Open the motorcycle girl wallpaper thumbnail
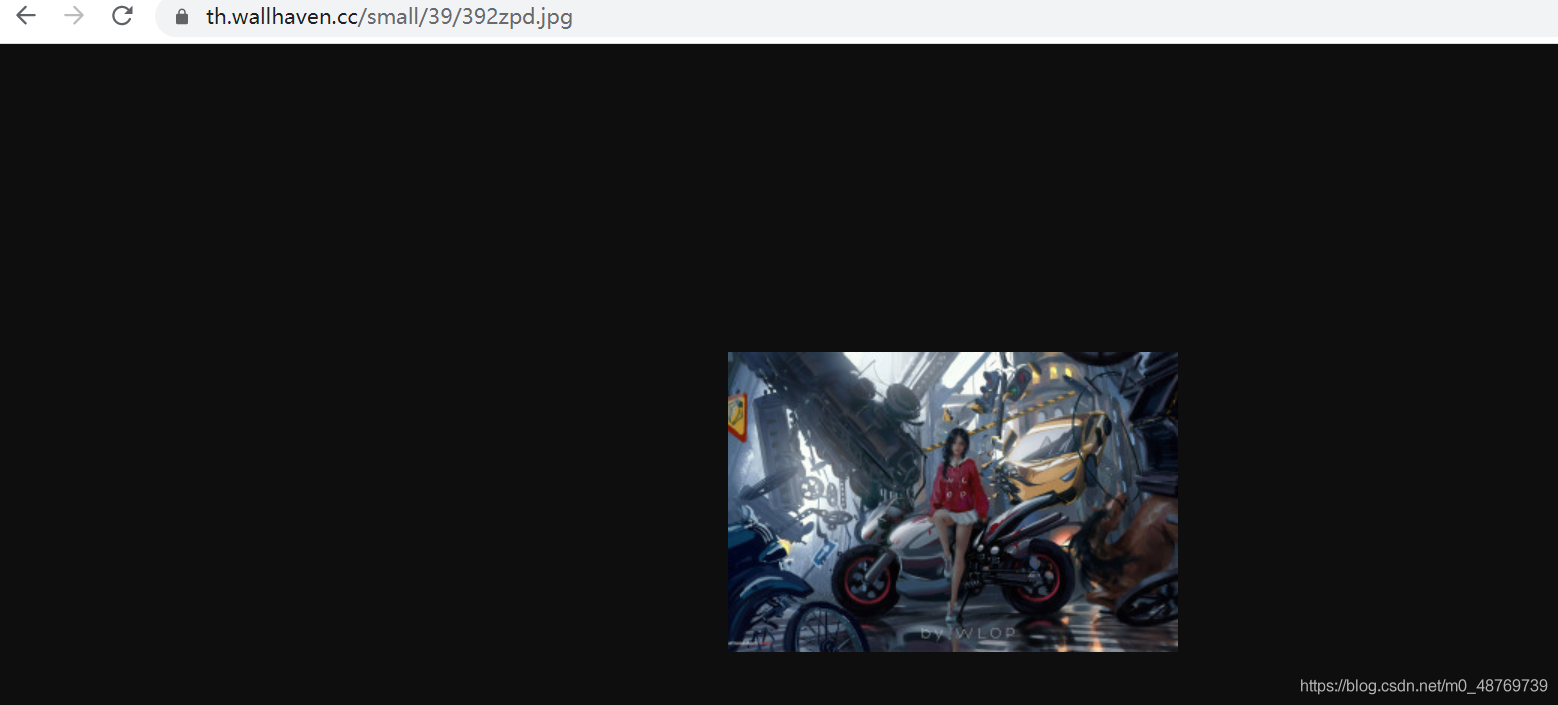Screen dimensions: 1558x705 point(952,501)
